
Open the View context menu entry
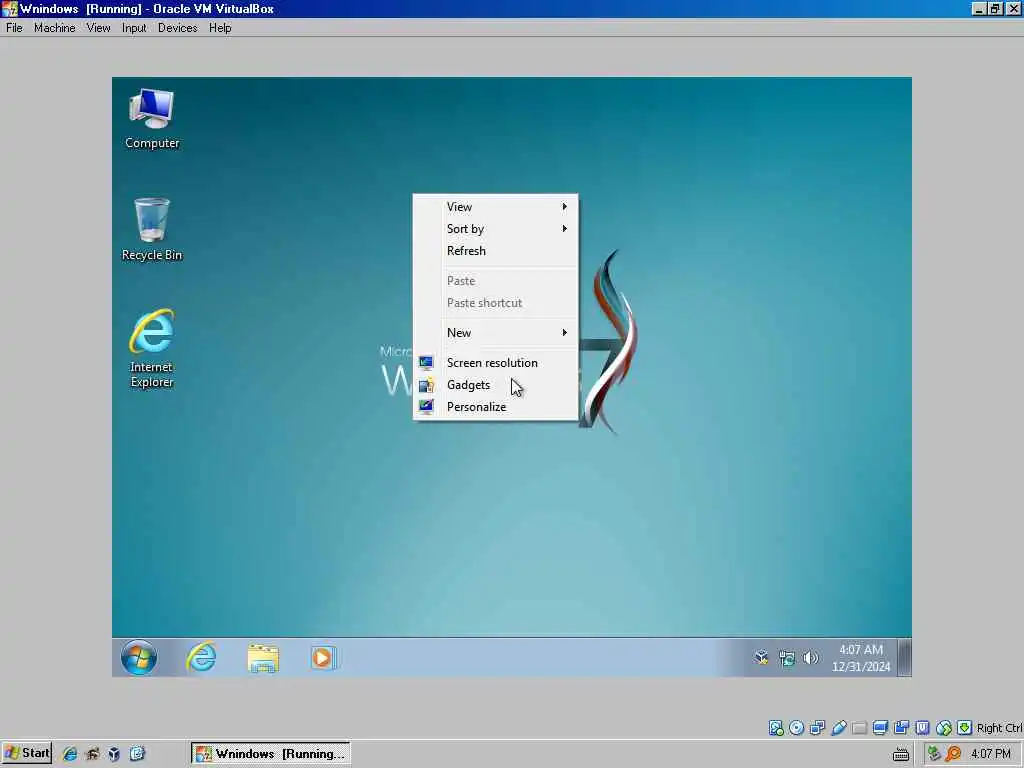click(496, 206)
